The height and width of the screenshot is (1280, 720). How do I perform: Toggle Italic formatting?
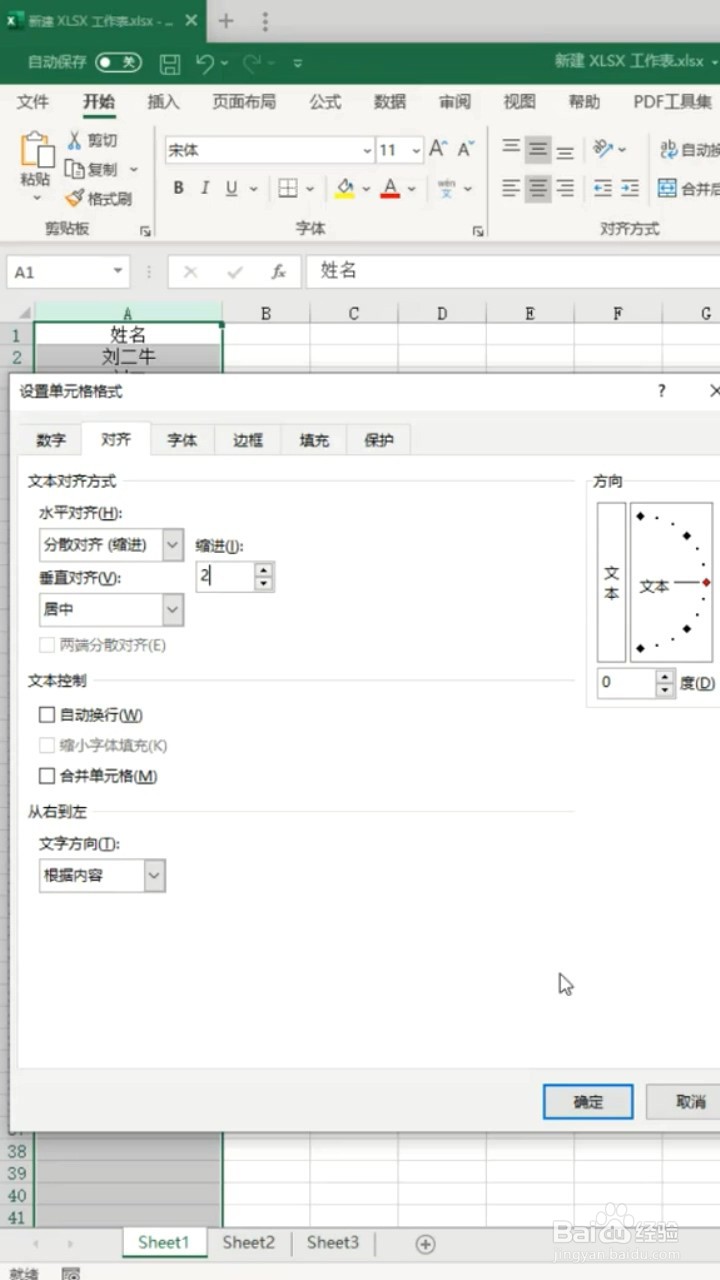(204, 188)
